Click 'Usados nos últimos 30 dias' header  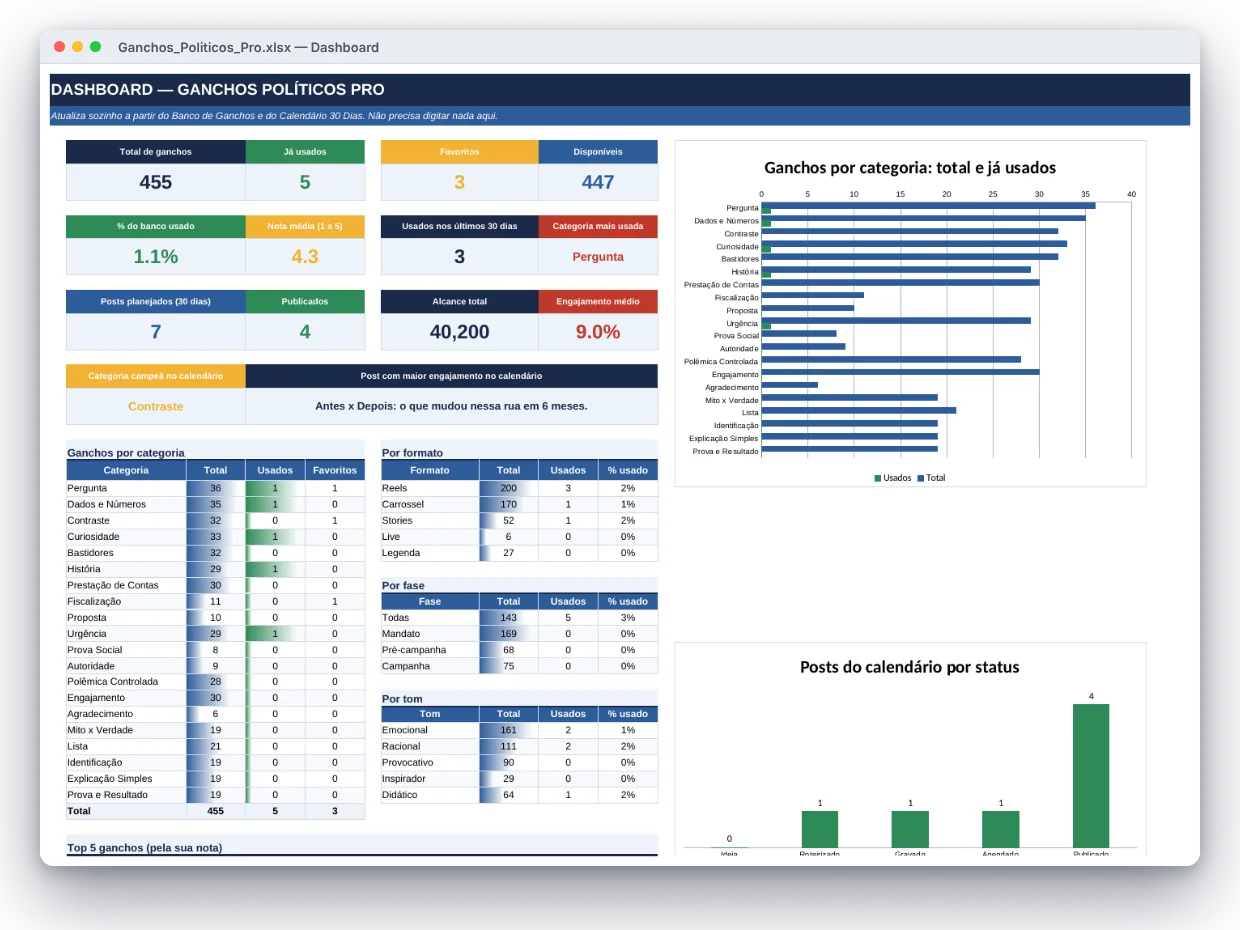click(x=460, y=226)
